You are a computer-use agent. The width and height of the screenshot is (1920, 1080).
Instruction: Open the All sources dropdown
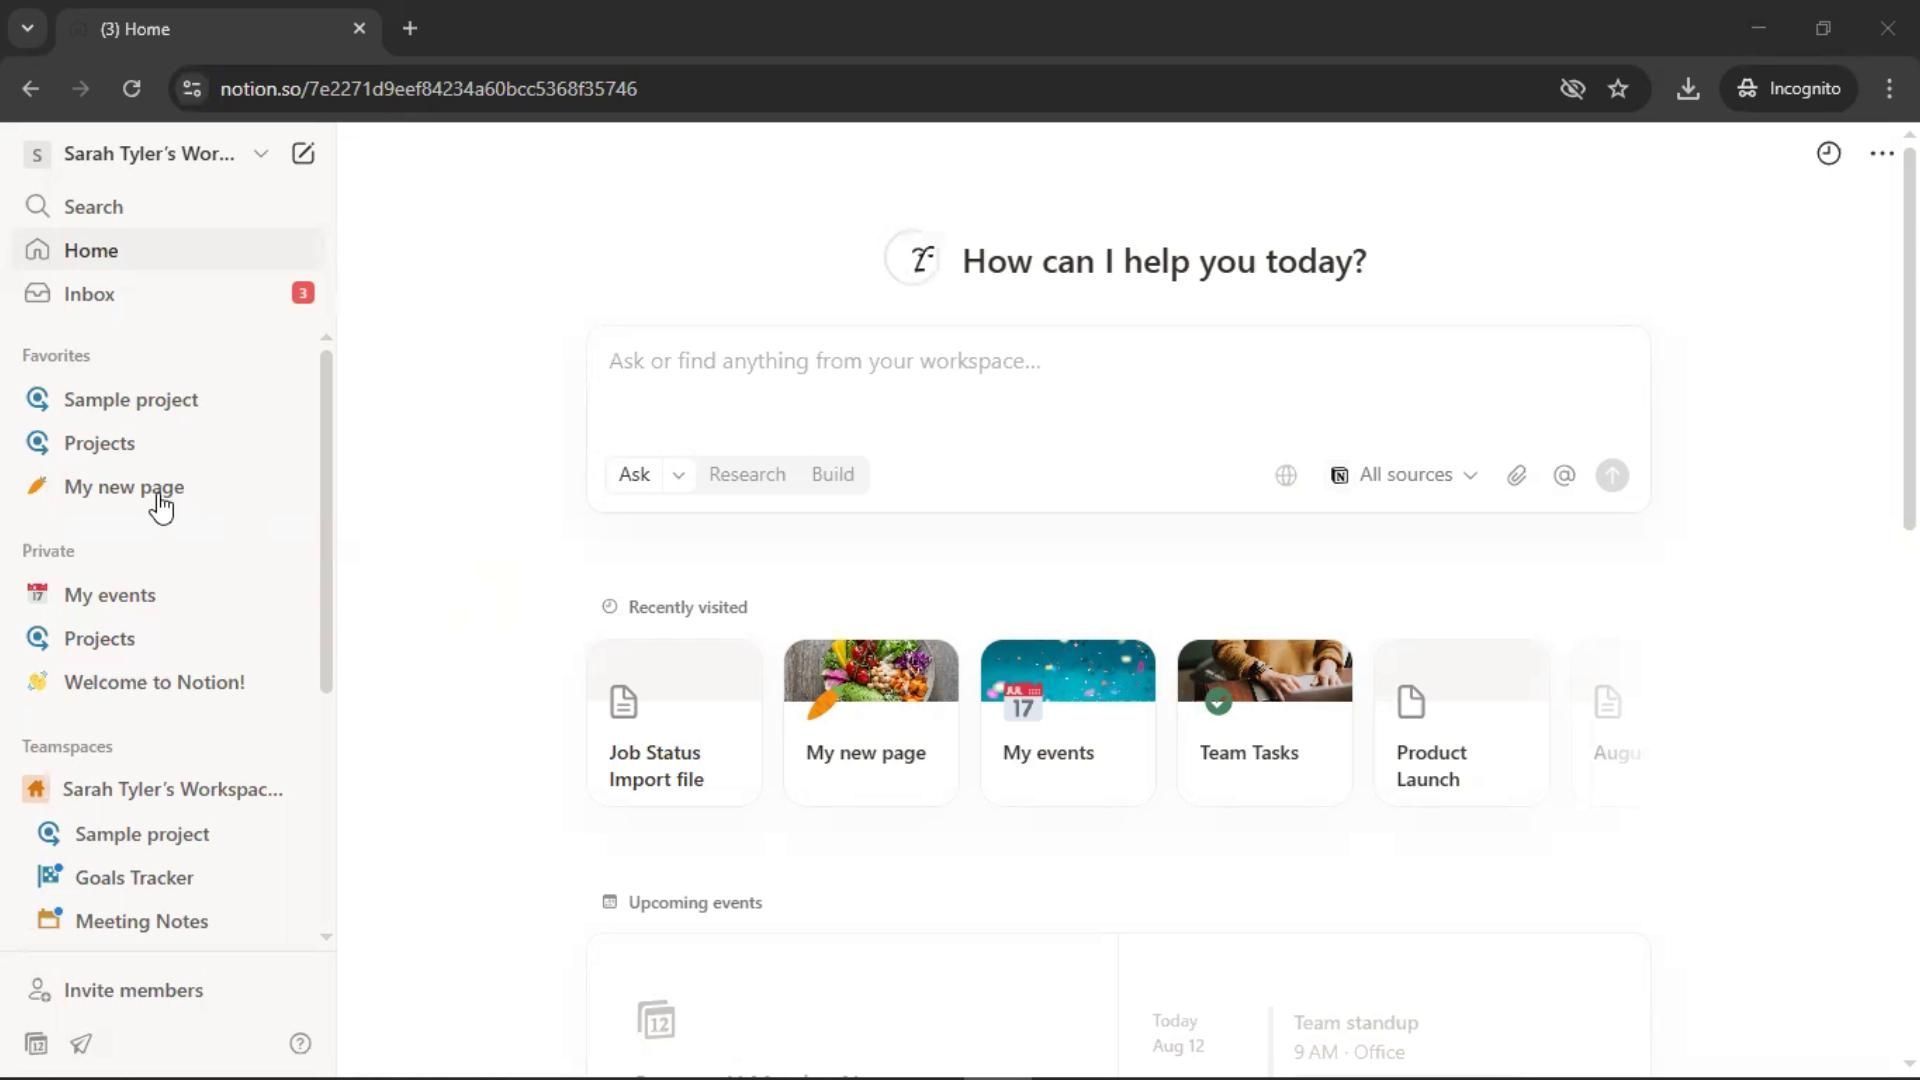click(x=1403, y=476)
